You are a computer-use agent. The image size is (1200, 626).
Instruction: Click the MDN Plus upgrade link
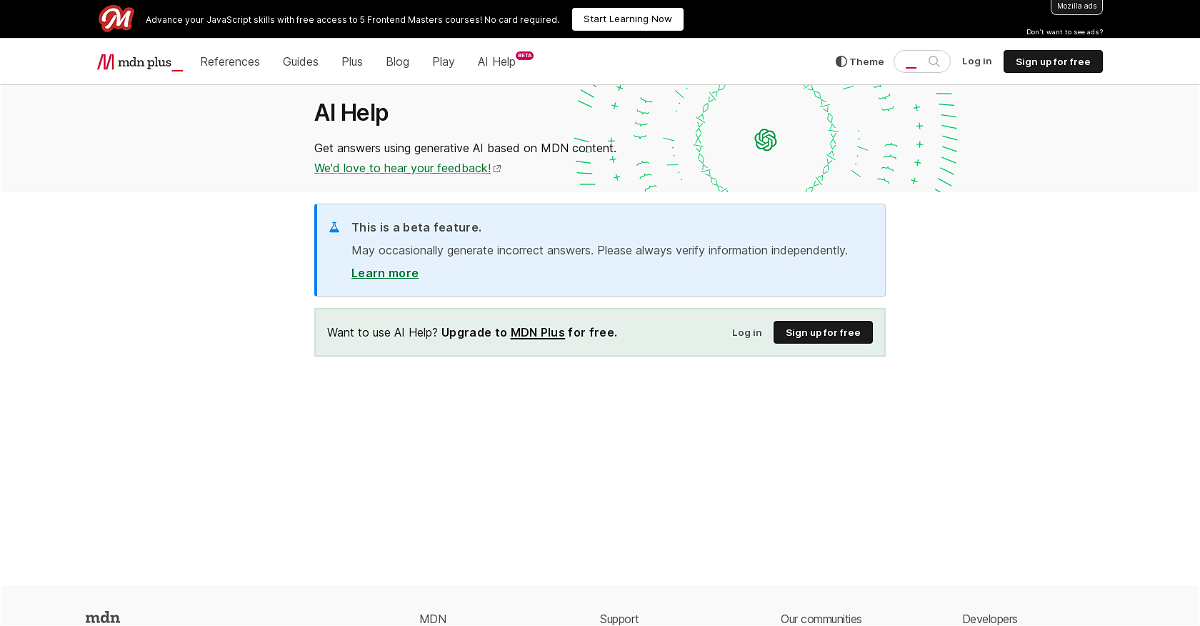click(537, 333)
